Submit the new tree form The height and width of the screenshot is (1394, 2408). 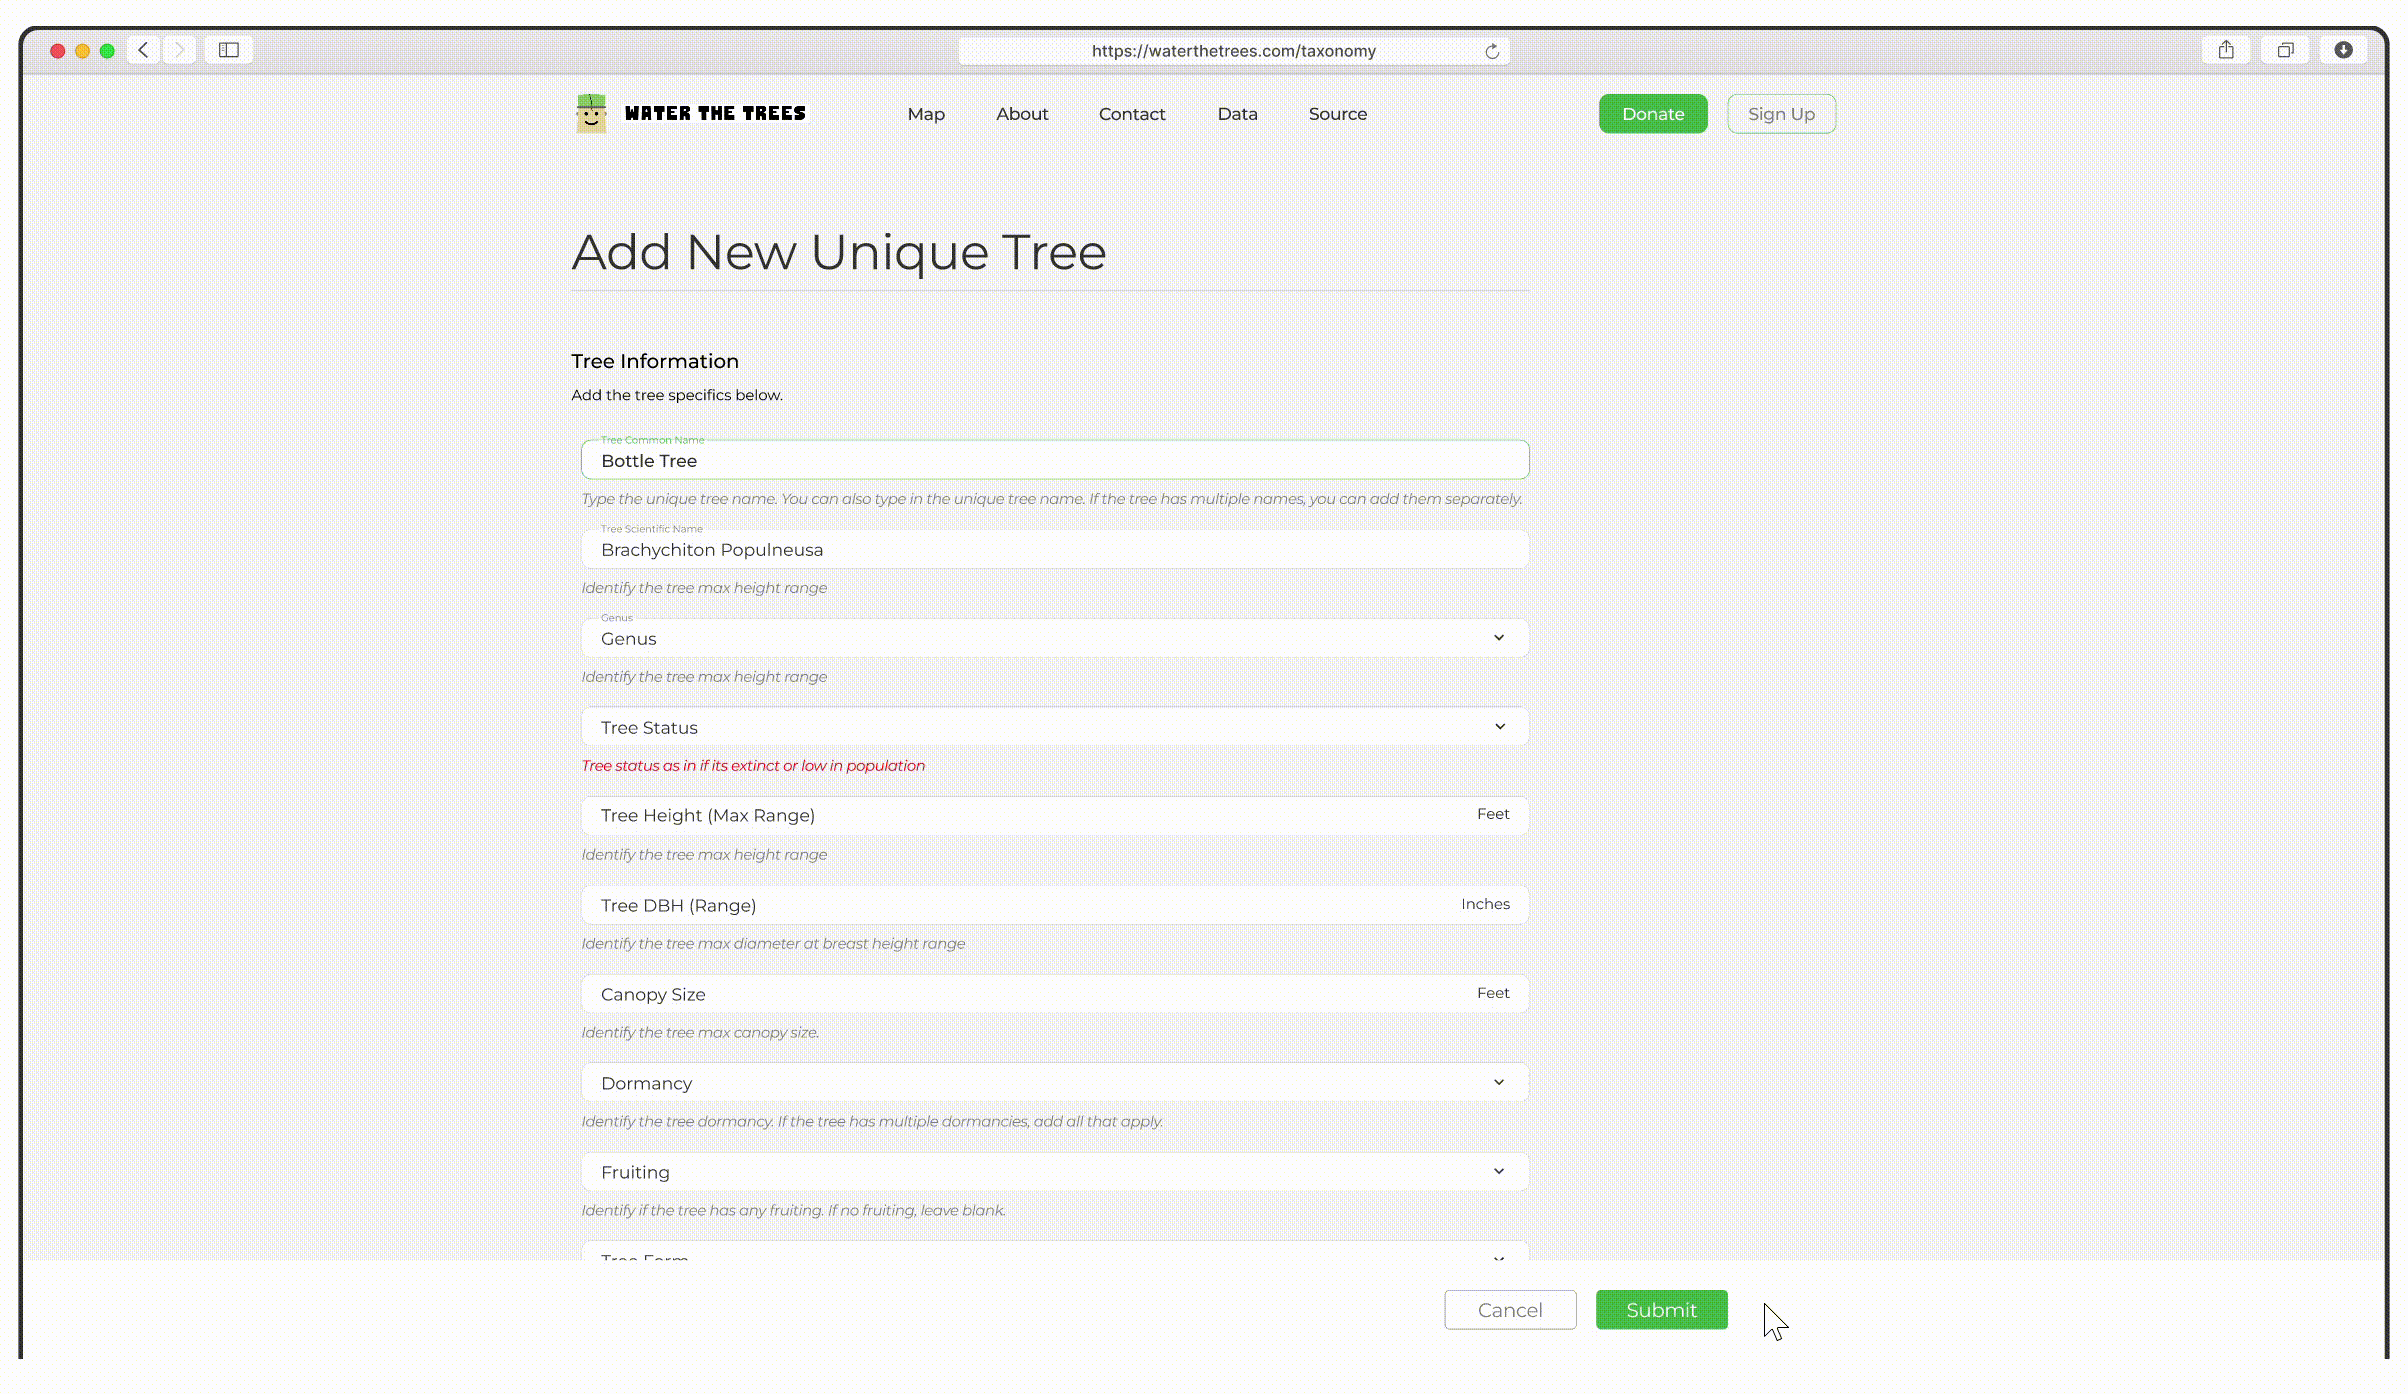point(1661,1310)
